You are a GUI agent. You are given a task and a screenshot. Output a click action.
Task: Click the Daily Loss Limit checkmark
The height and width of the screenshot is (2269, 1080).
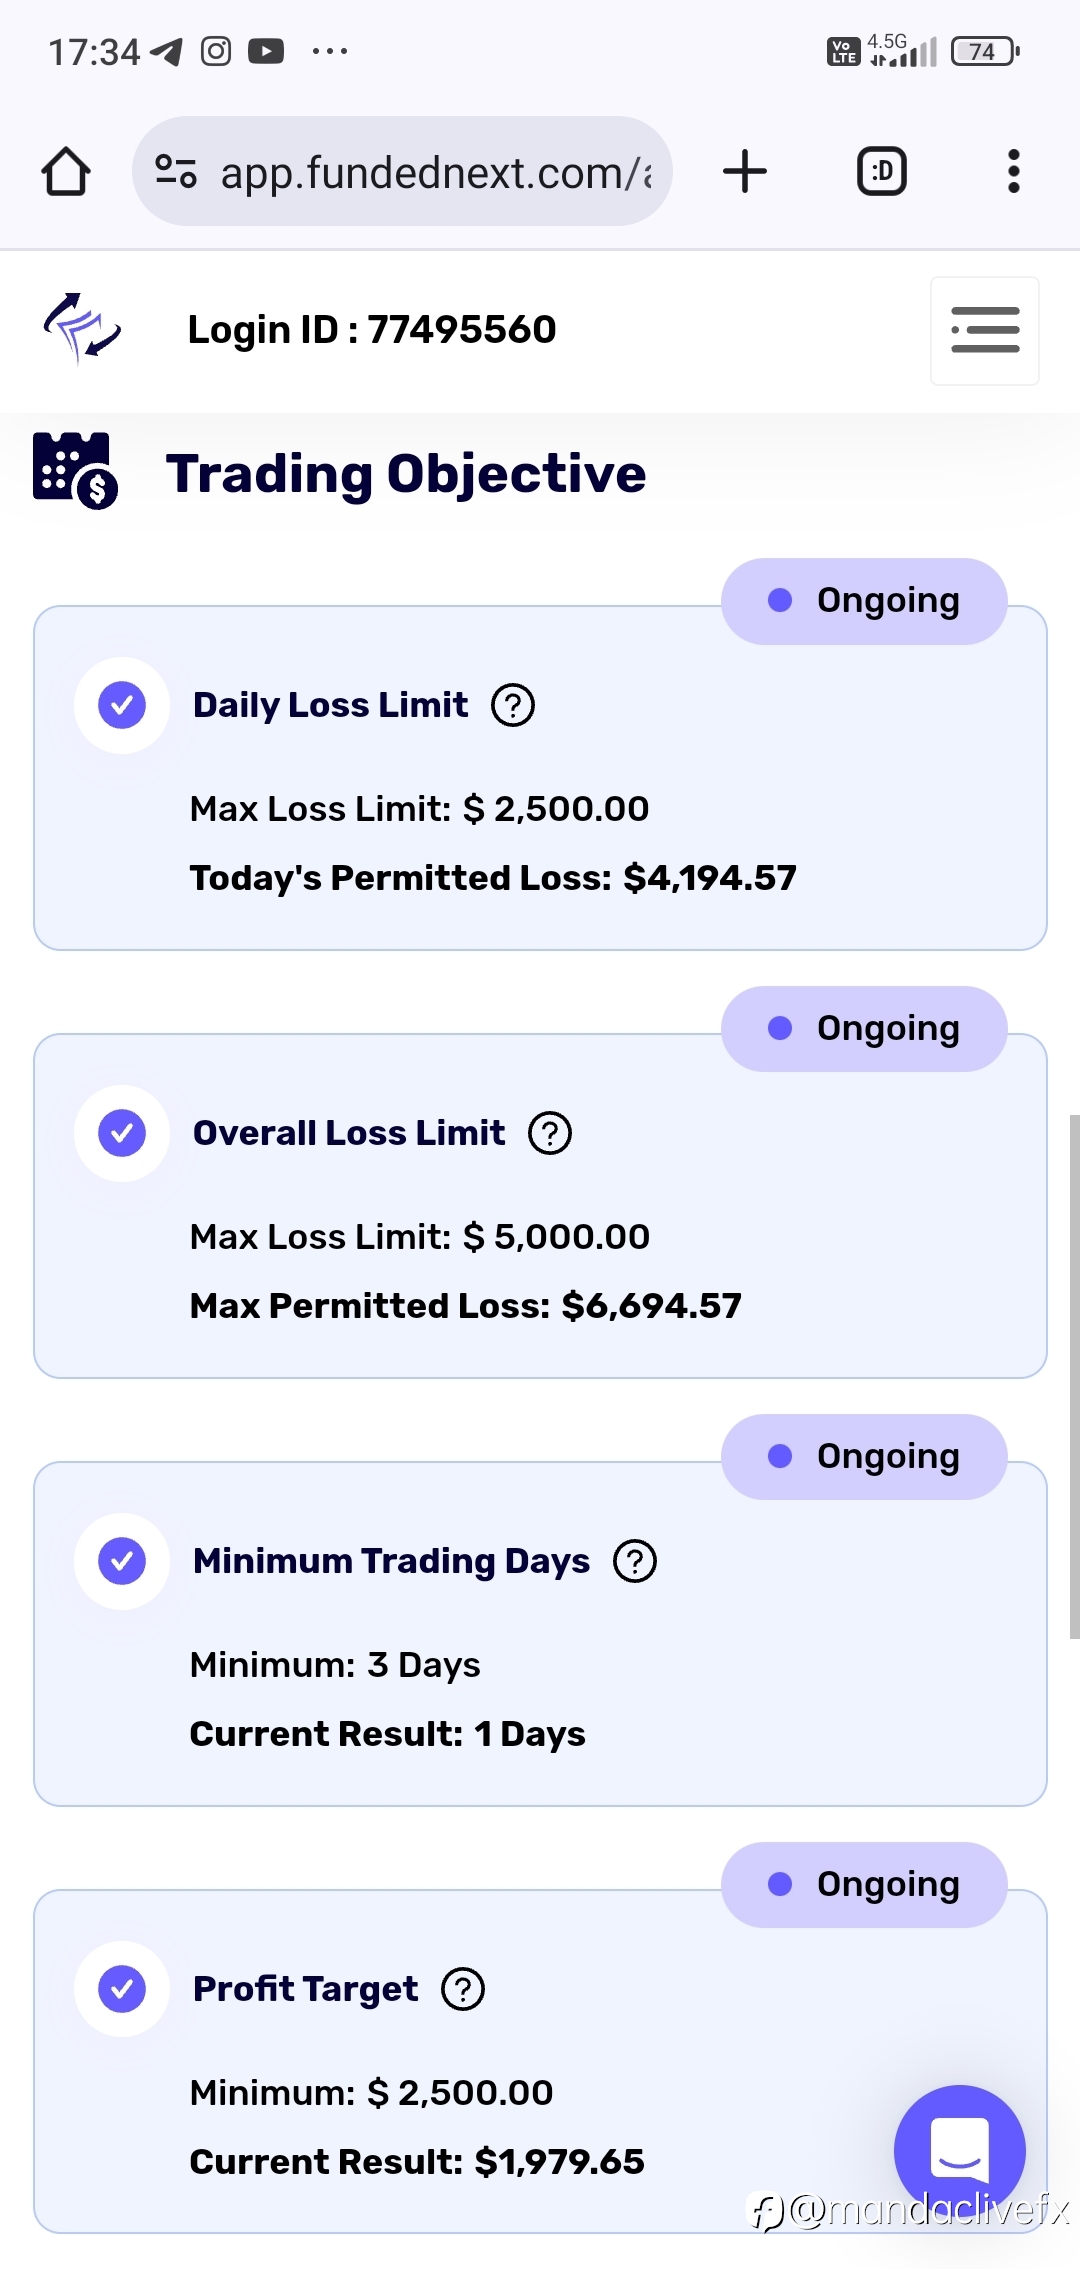[x=122, y=705]
